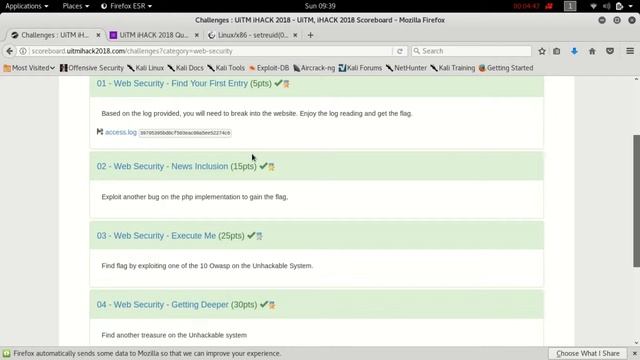This screenshot has width=640, height=360.
Task: Click trophy icon beside Execute Me
Action: coord(259,236)
